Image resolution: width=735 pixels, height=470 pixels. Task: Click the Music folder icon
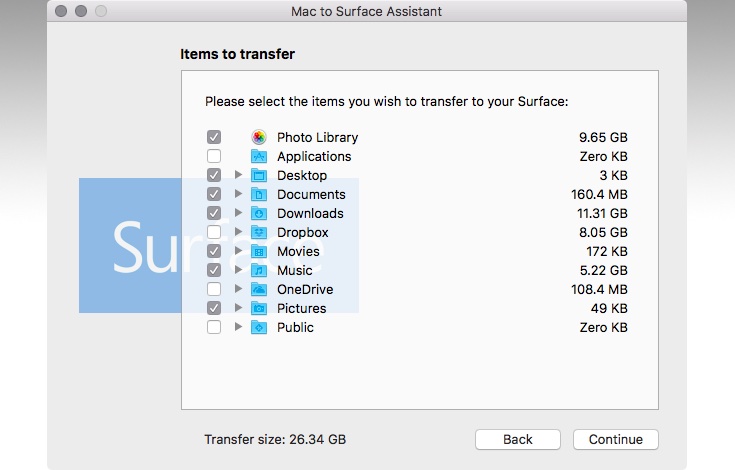pyautogui.click(x=259, y=270)
